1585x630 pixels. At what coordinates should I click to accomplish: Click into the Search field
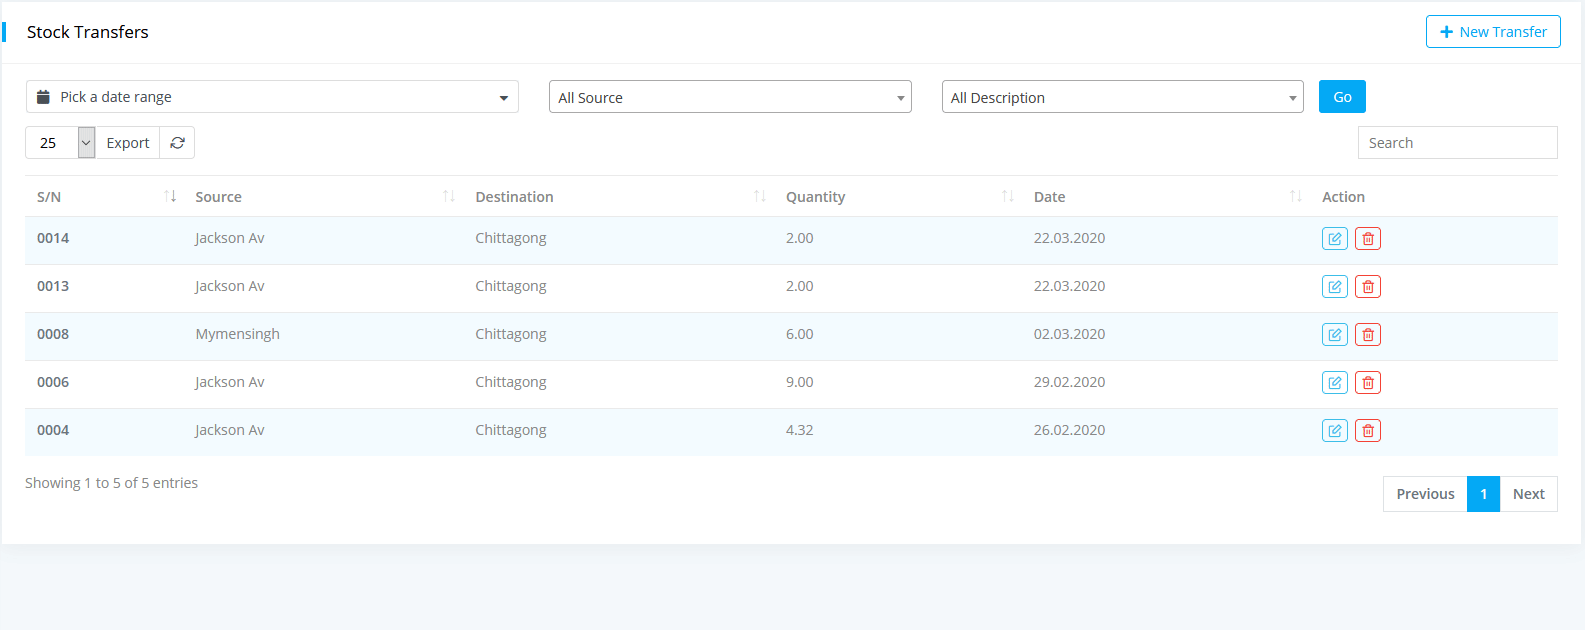pos(1457,143)
